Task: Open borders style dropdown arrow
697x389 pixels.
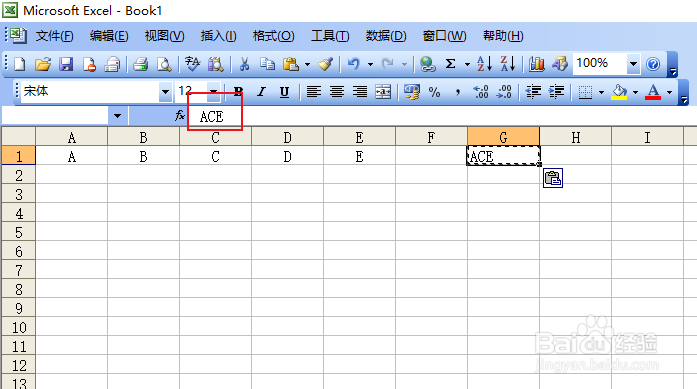Action: (x=601, y=92)
